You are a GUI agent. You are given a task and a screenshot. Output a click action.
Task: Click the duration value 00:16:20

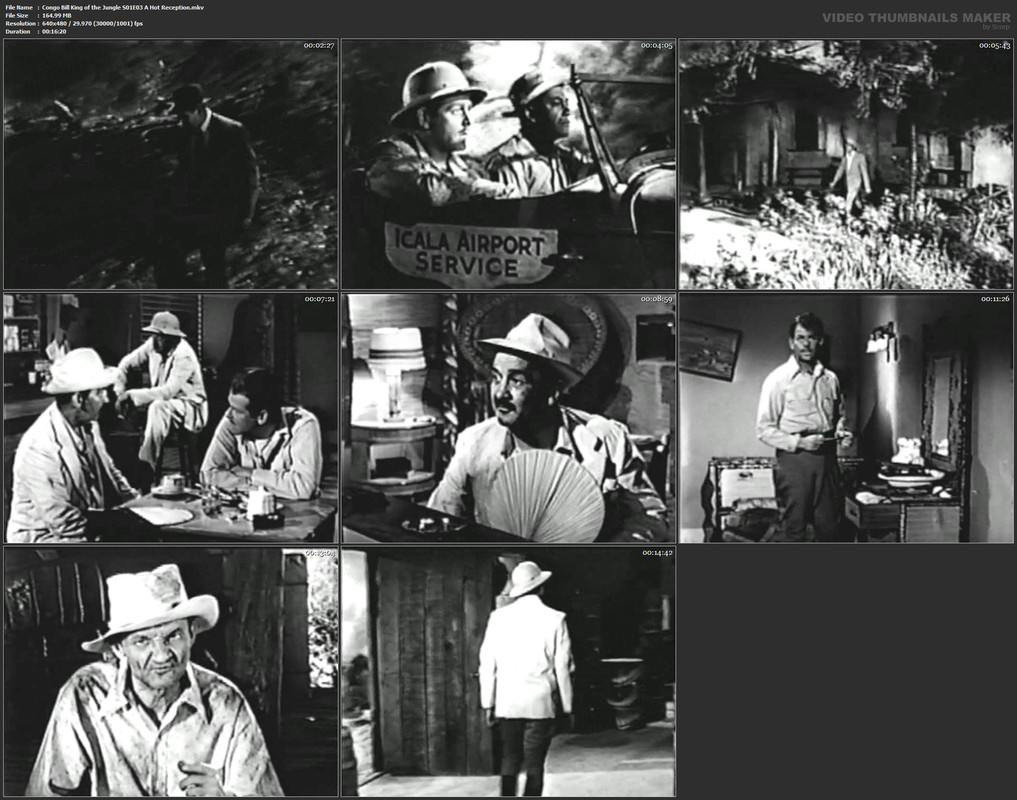pos(54,31)
